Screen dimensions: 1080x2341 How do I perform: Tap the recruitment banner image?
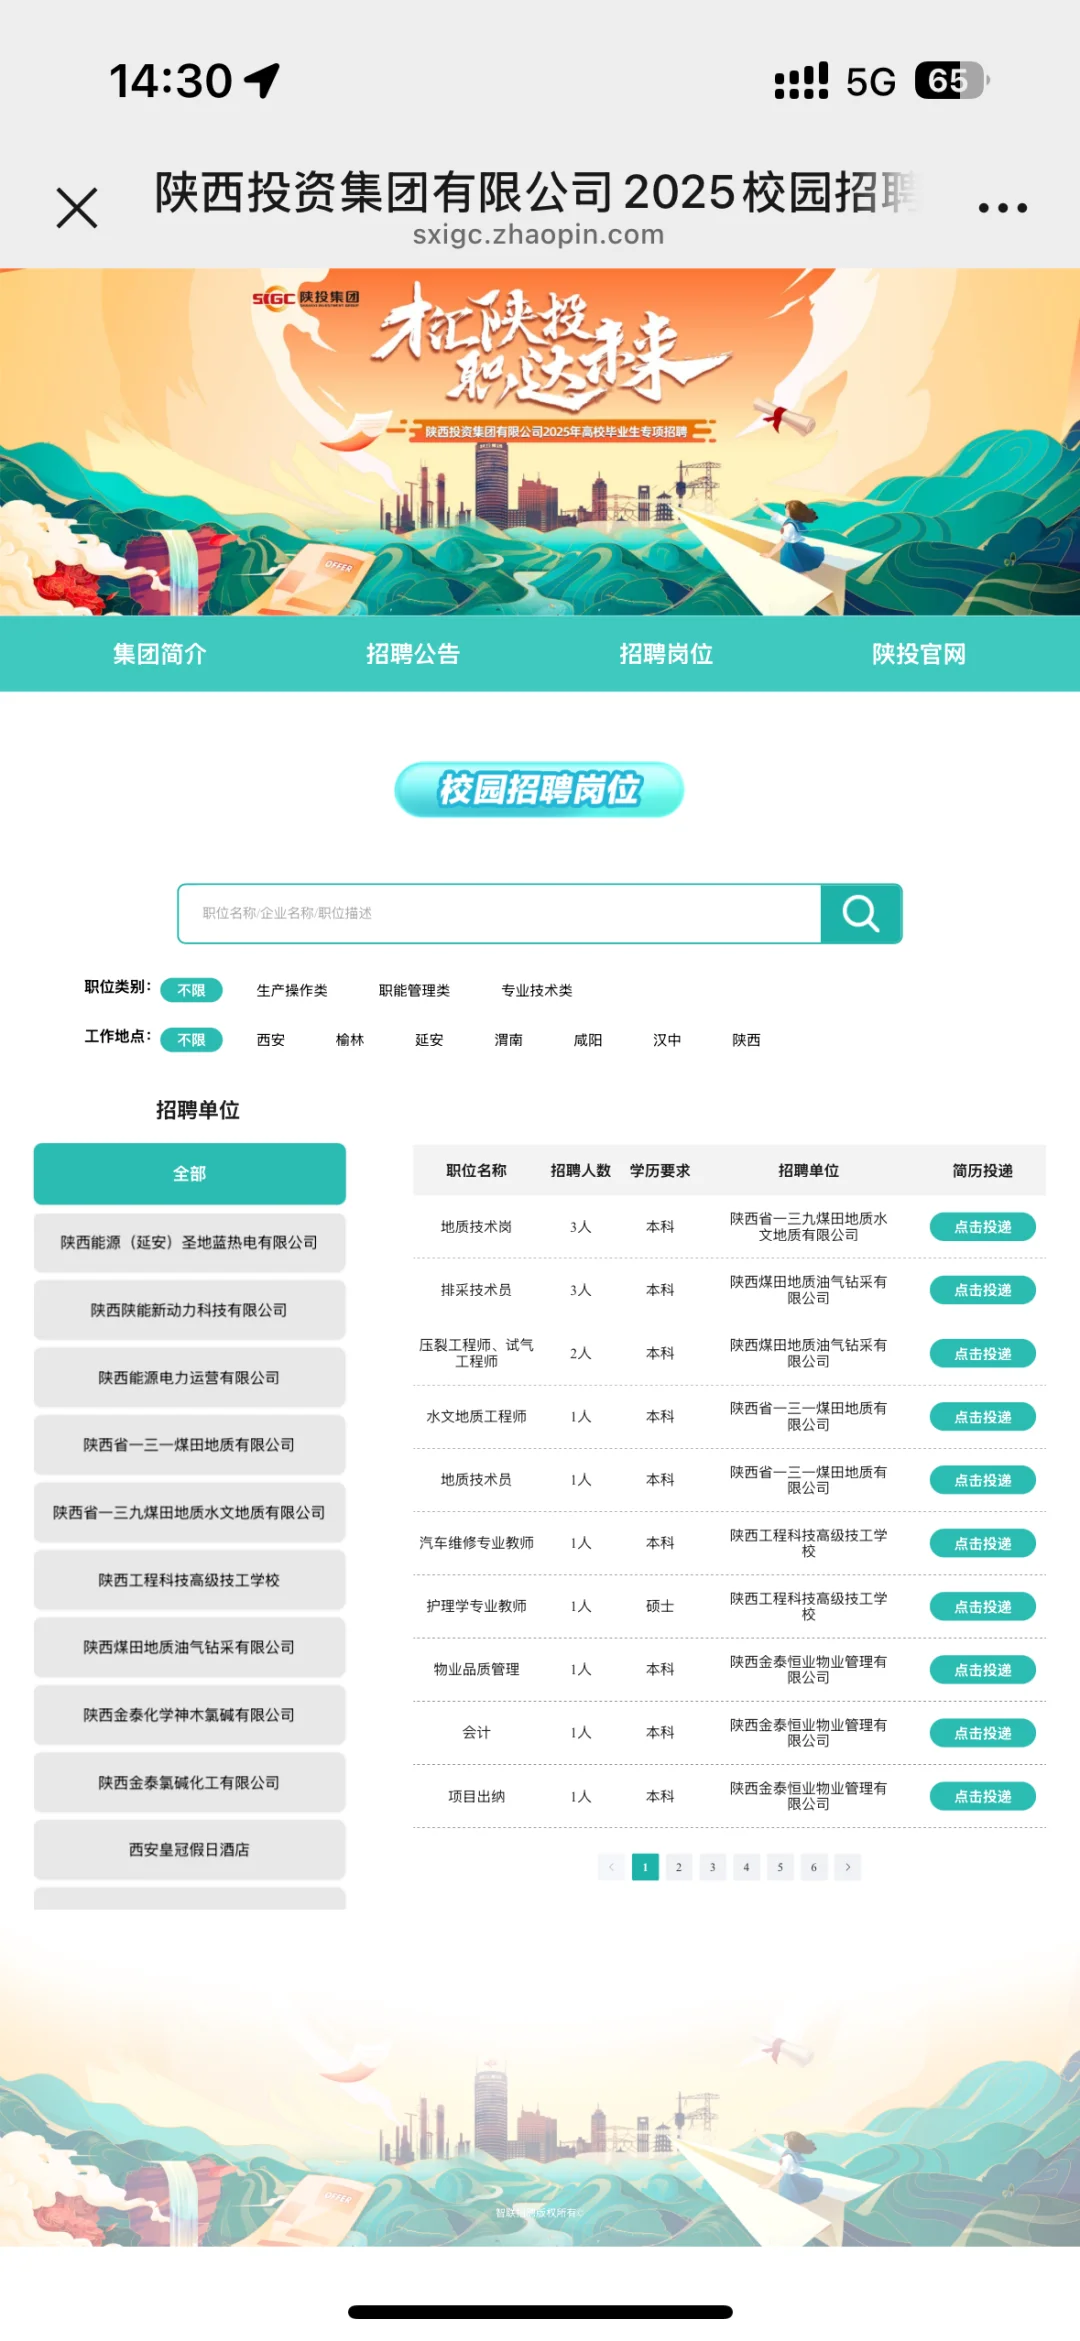click(540, 442)
